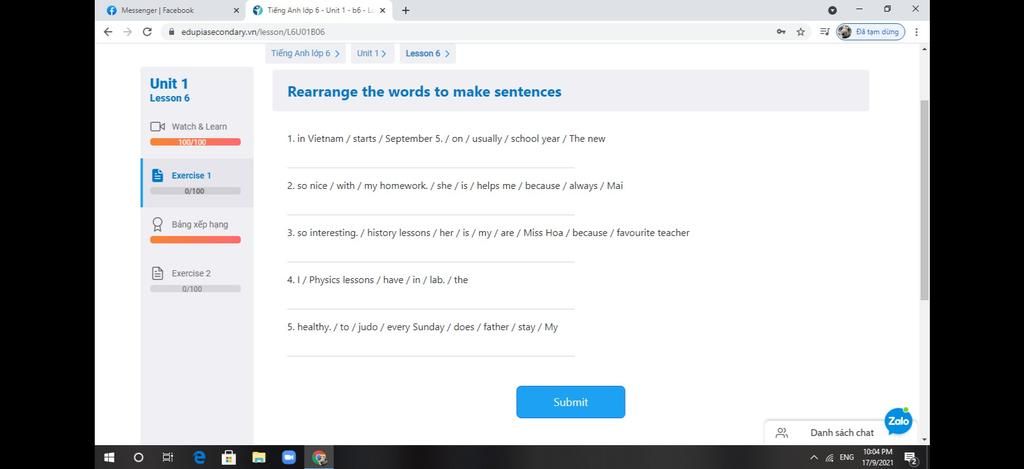The image size is (1024, 469).
Task: Open Cortana search circle on taskbar
Action: [138, 457]
